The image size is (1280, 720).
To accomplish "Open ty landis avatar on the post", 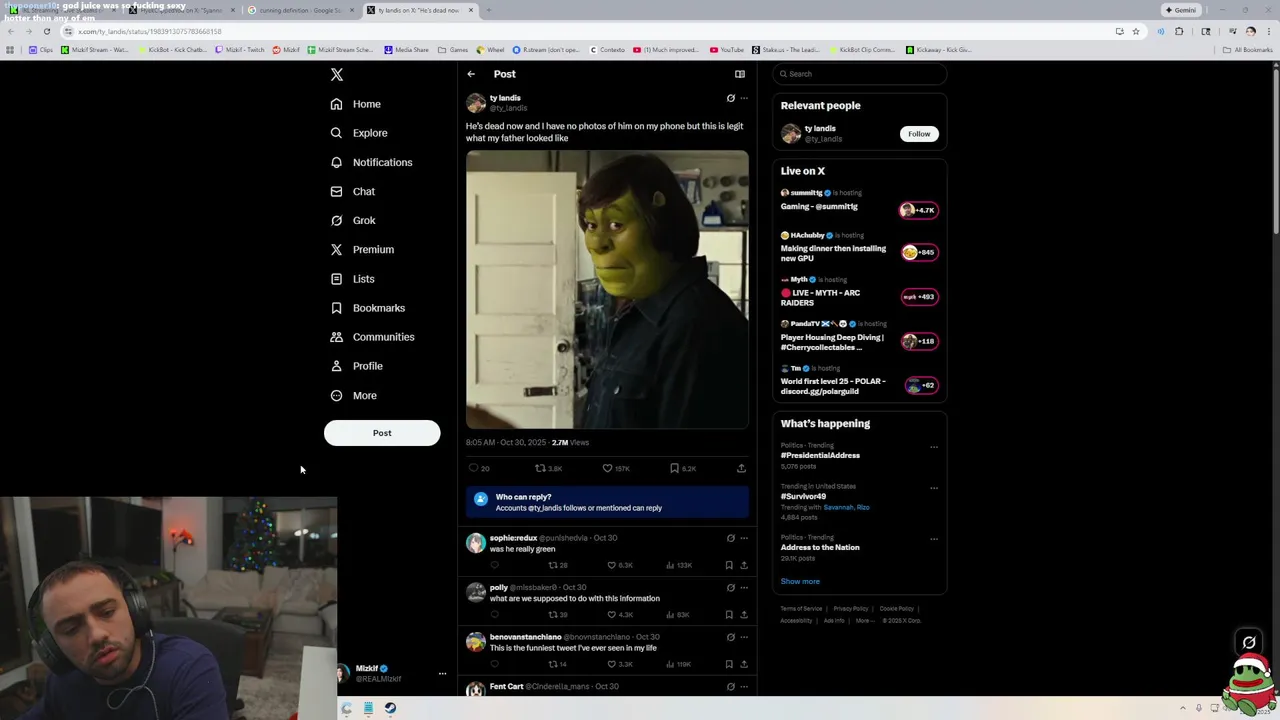I will click(476, 103).
